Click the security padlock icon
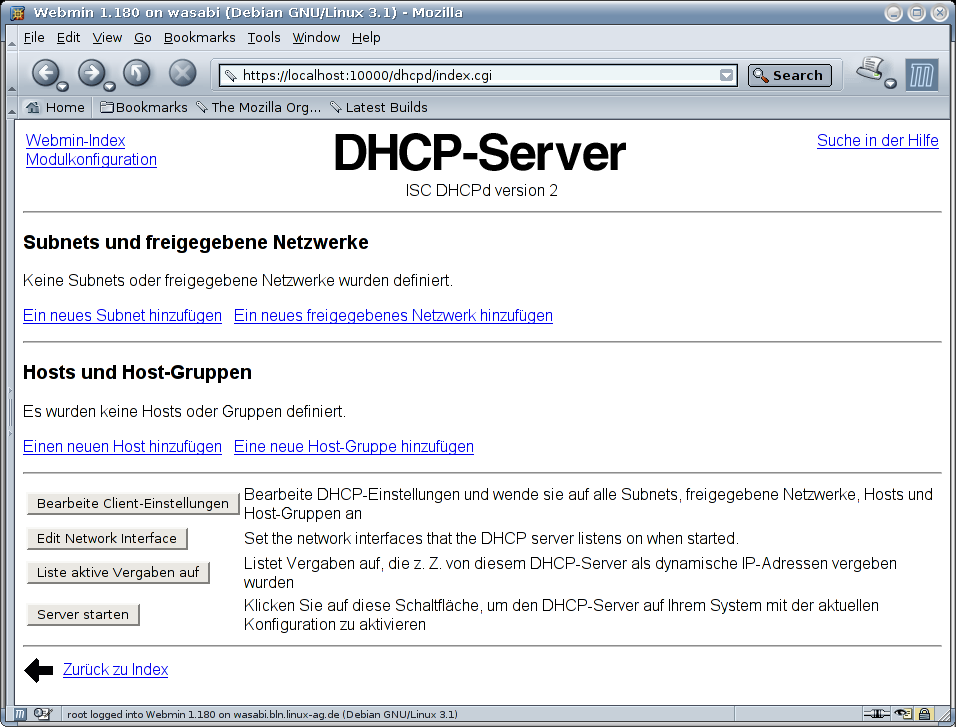956x727 pixels. pos(924,714)
